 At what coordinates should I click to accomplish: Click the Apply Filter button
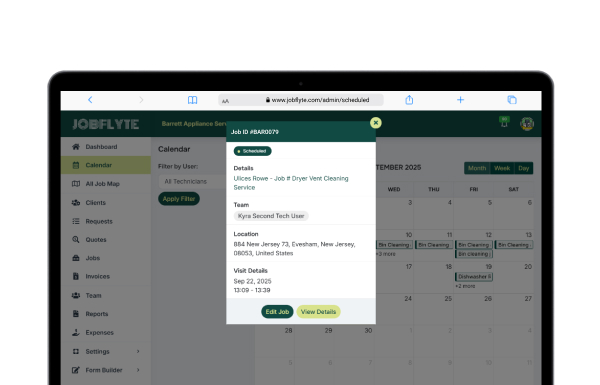179,199
